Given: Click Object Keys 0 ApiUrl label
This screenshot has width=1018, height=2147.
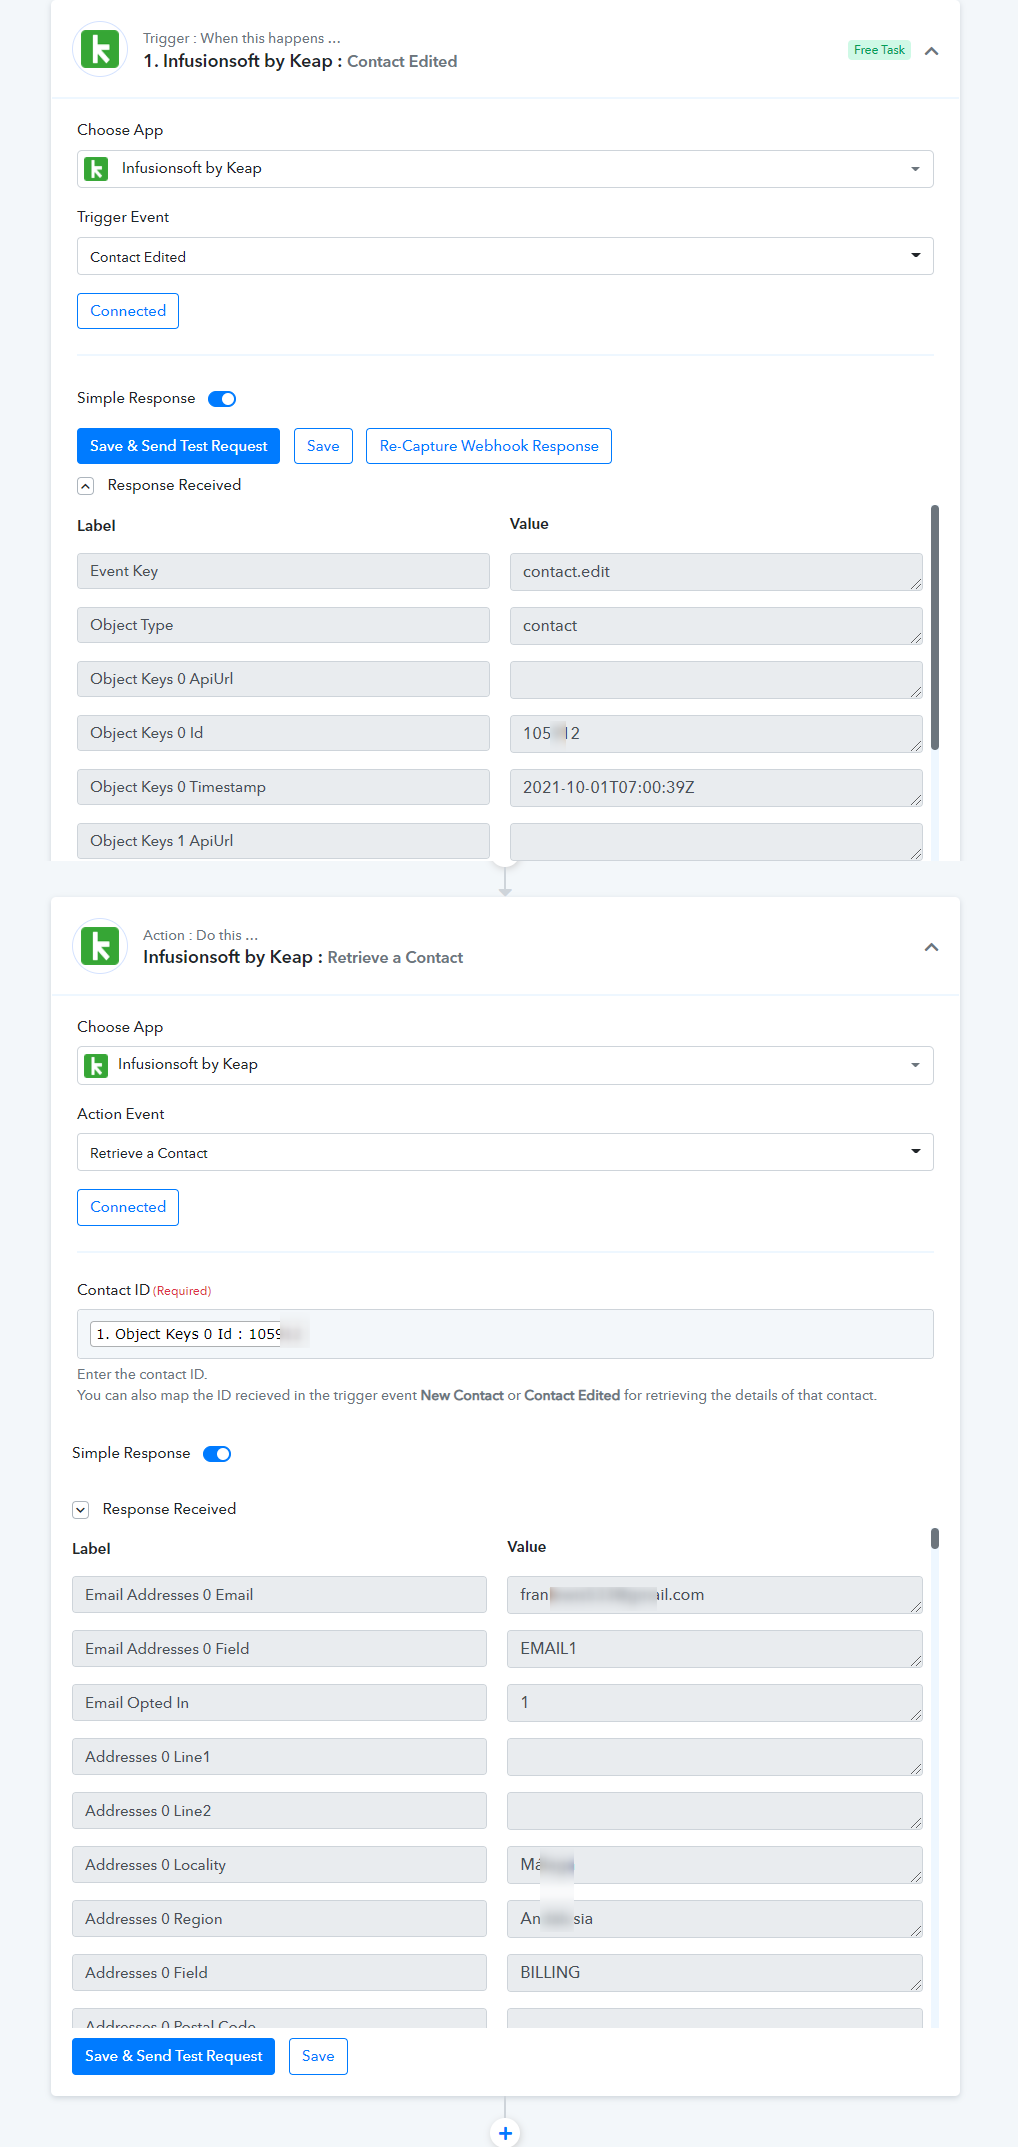Looking at the screenshot, I should [283, 679].
